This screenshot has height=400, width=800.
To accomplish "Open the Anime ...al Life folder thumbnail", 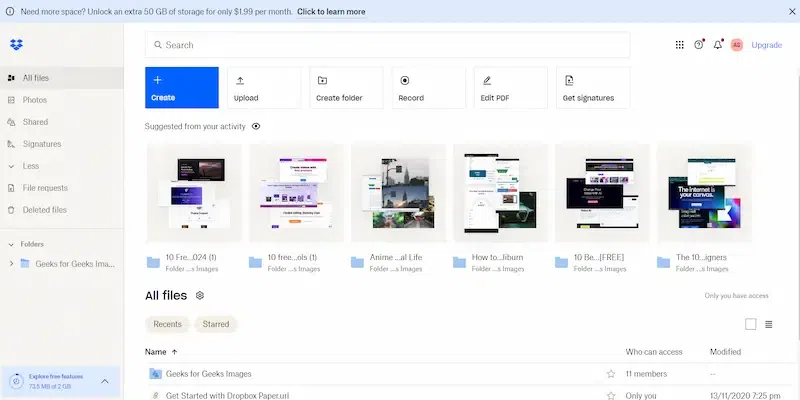I will 398,193.
